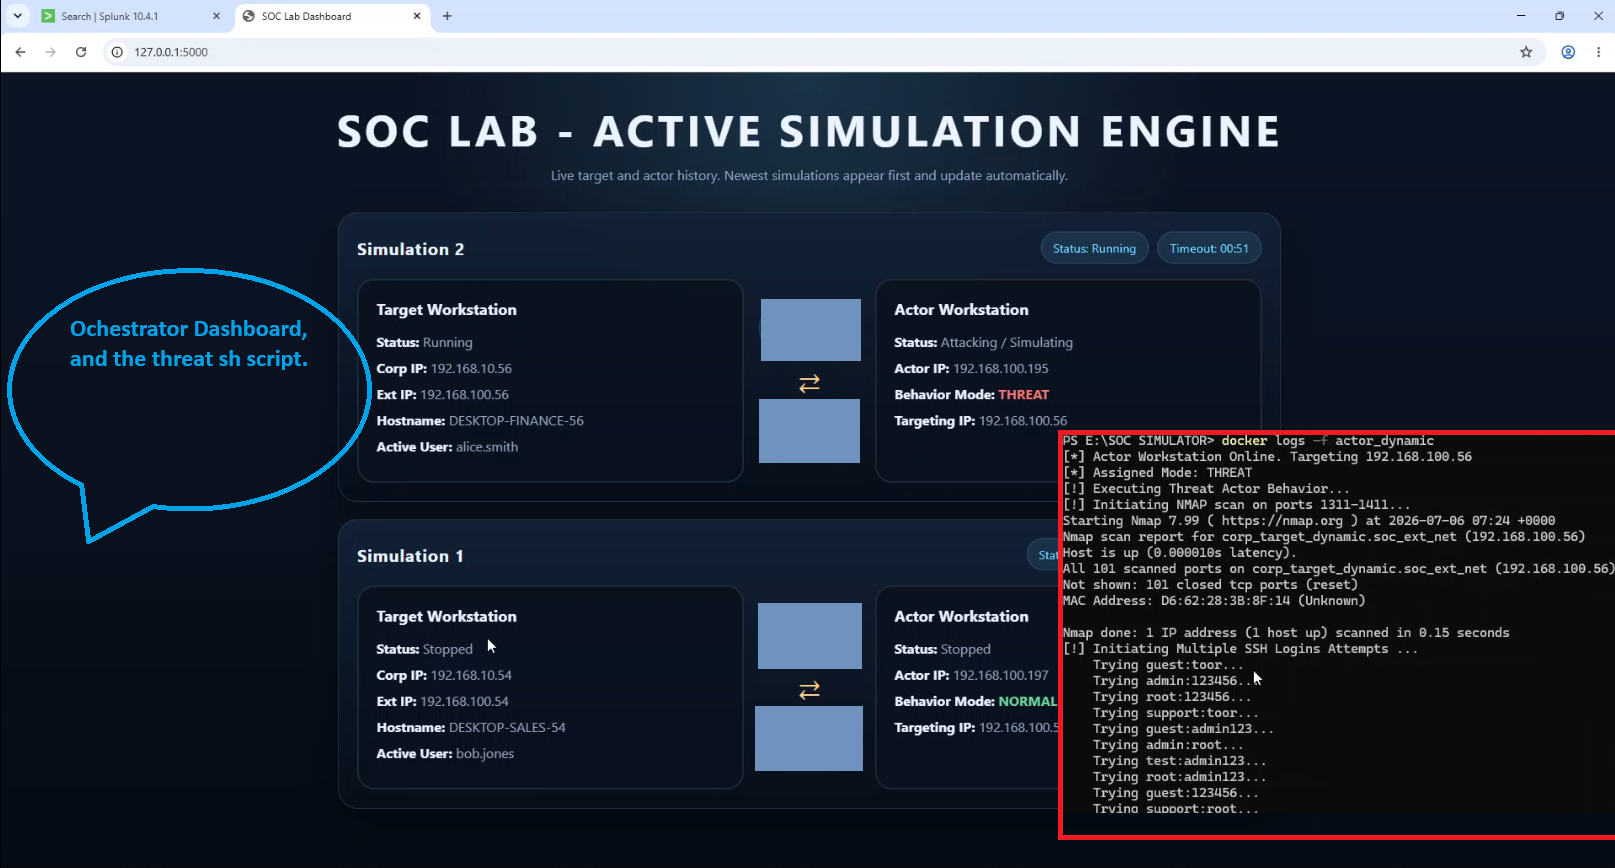The image size is (1615, 868).
Task: Click the lower blue placeholder image in Simulation 2
Action: [809, 431]
